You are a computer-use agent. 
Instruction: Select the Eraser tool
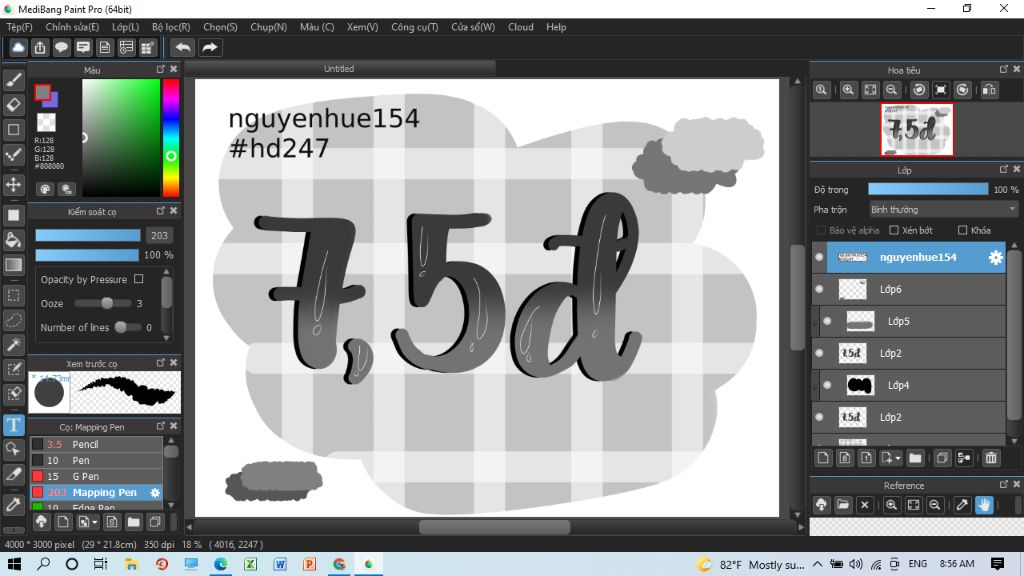click(14, 105)
